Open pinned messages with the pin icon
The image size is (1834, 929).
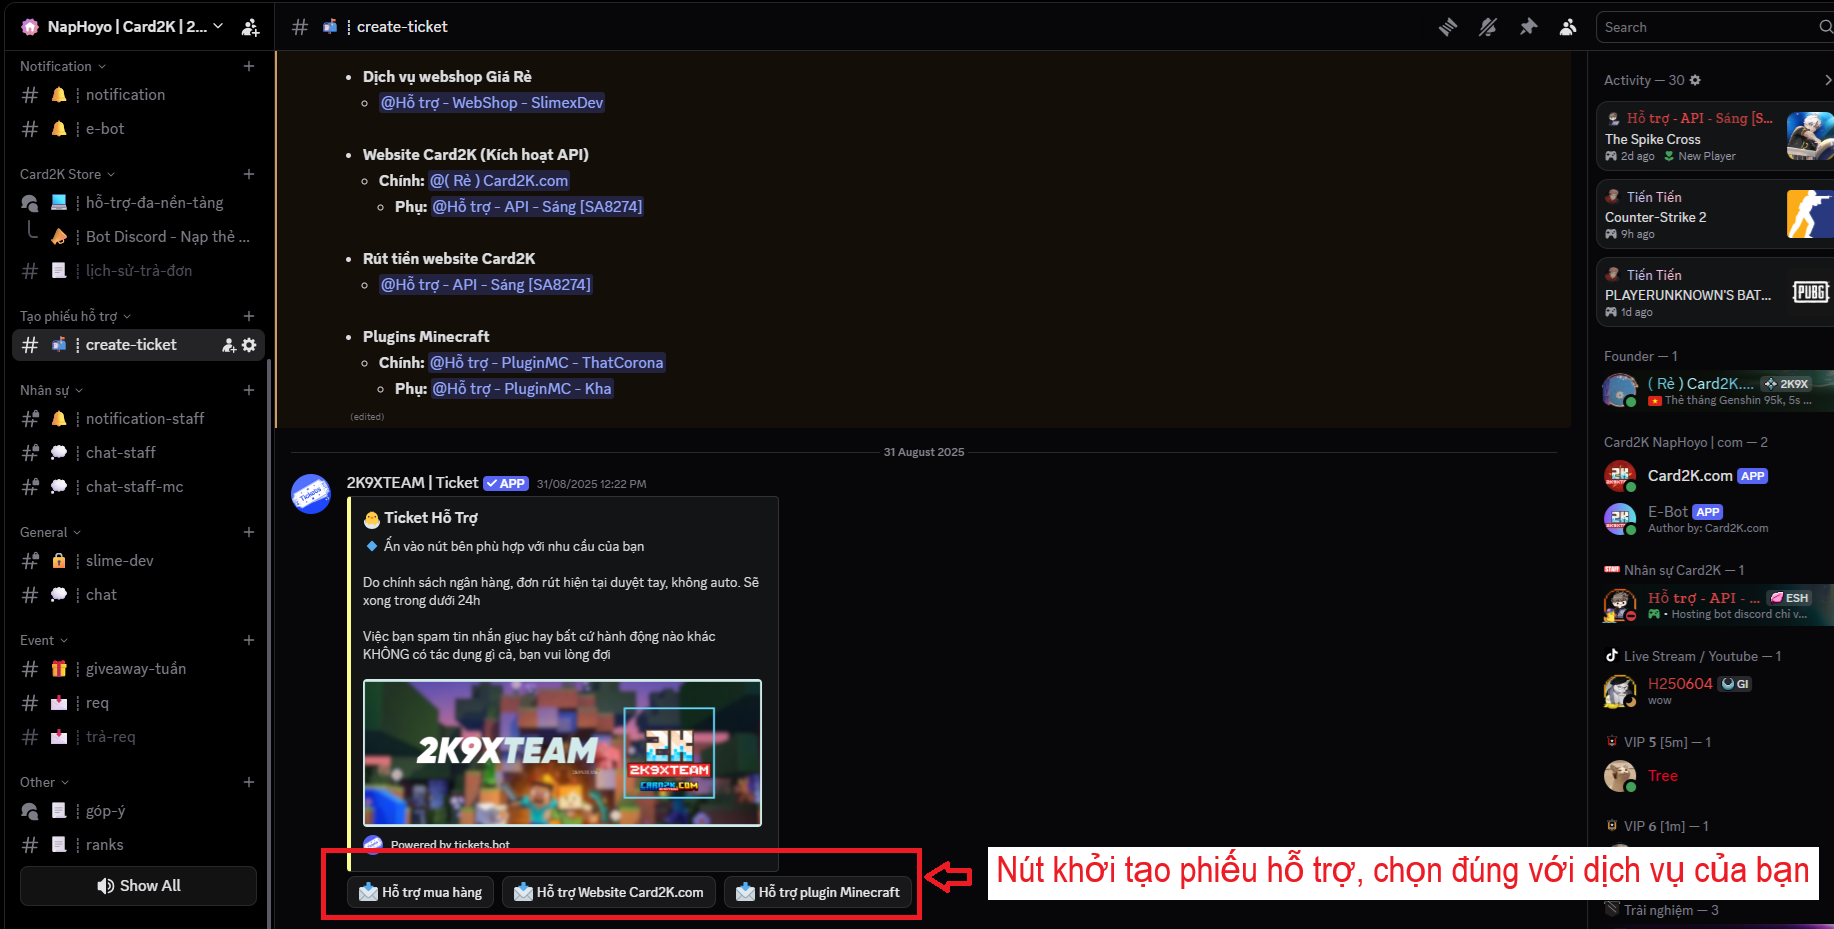pos(1528,27)
